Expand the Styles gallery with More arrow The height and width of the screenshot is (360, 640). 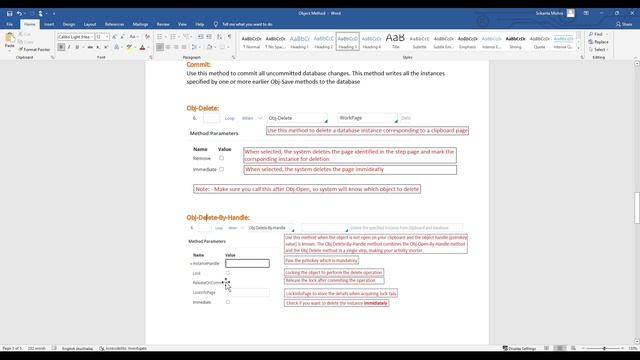tap(578, 48)
